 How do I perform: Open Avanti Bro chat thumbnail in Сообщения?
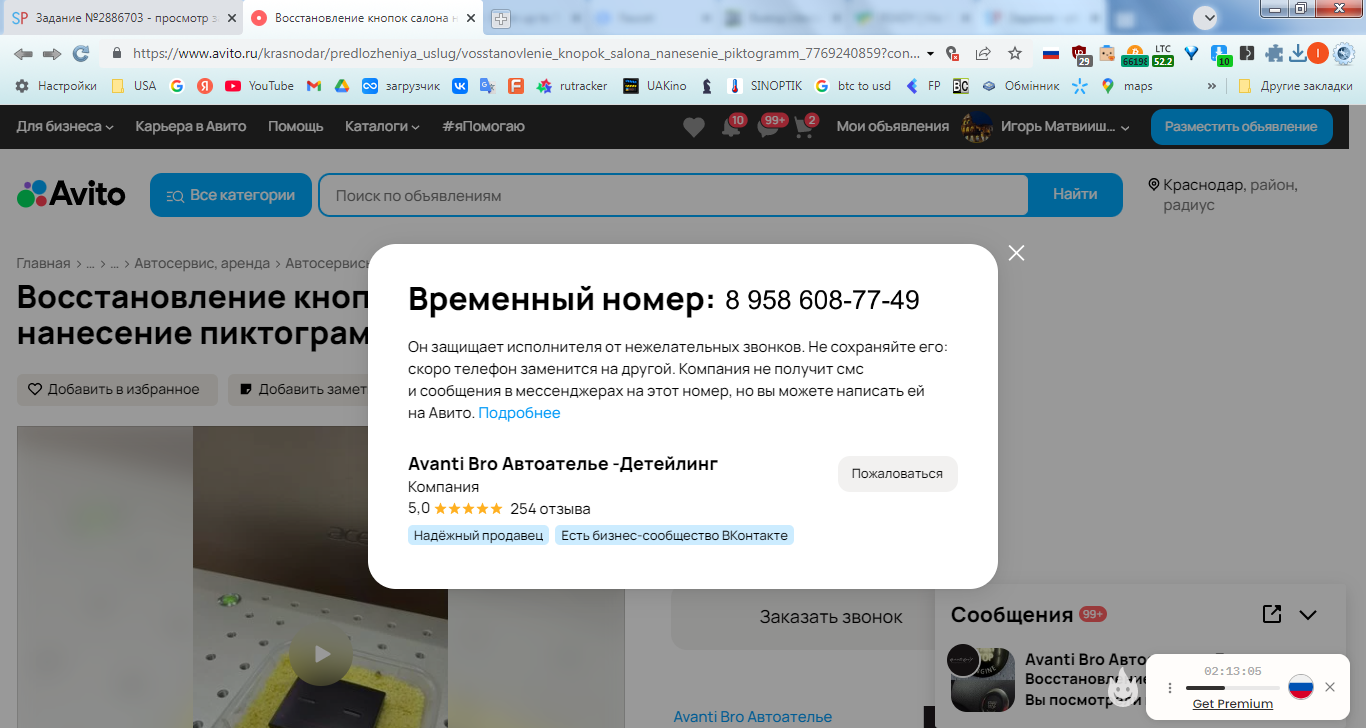(x=982, y=679)
